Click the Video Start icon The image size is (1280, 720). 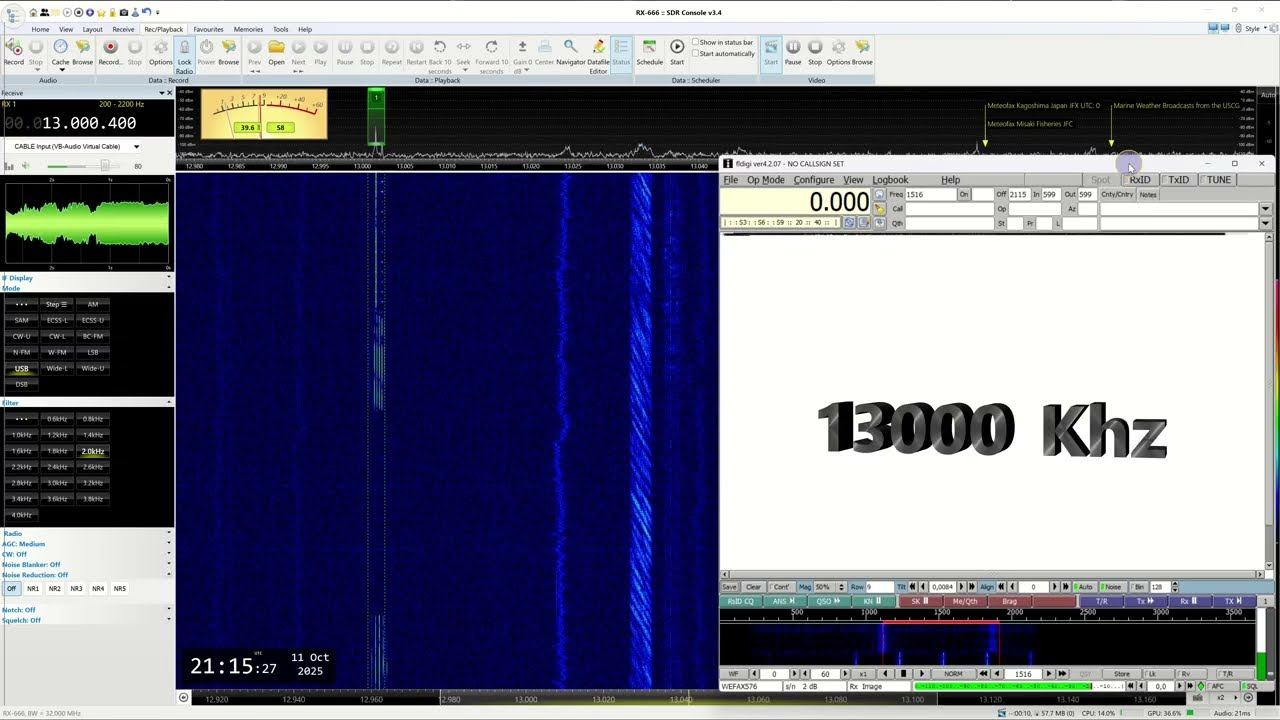point(771,47)
